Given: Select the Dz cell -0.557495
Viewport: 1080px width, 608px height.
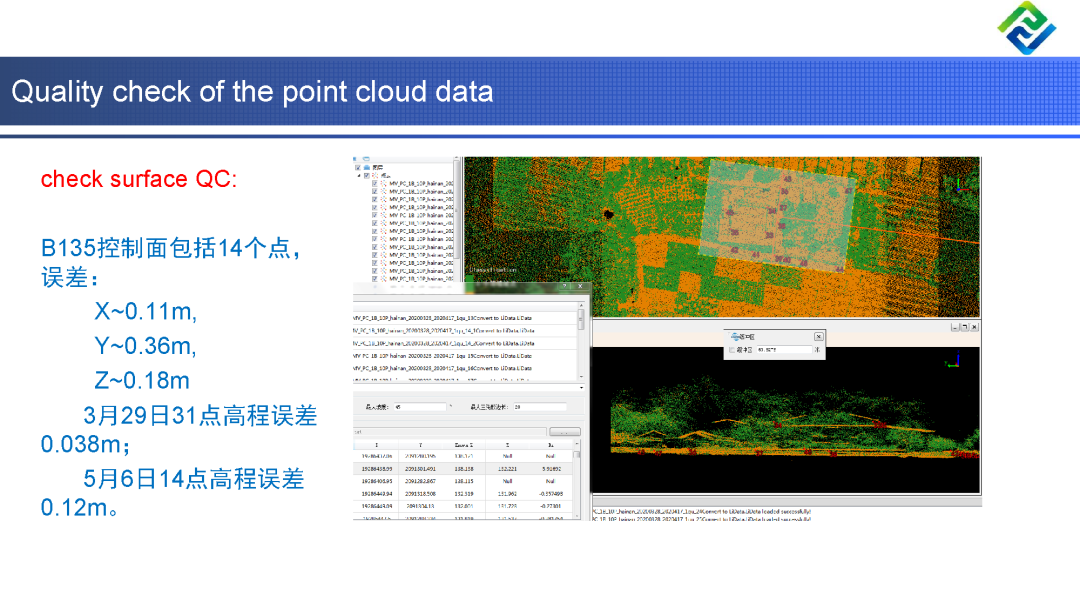Looking at the screenshot, I should point(551,494).
